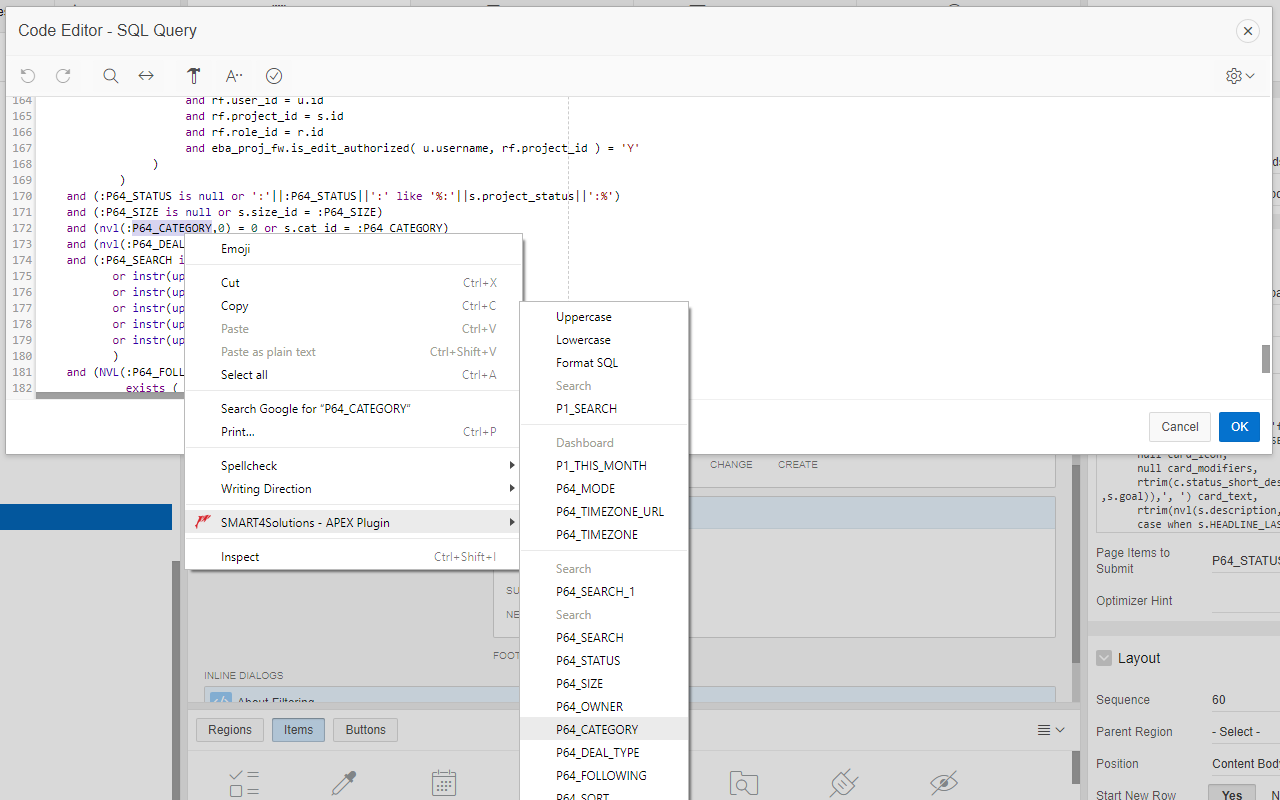Insert P64_OWNER from submenu
1280x800 pixels.
[604, 707]
